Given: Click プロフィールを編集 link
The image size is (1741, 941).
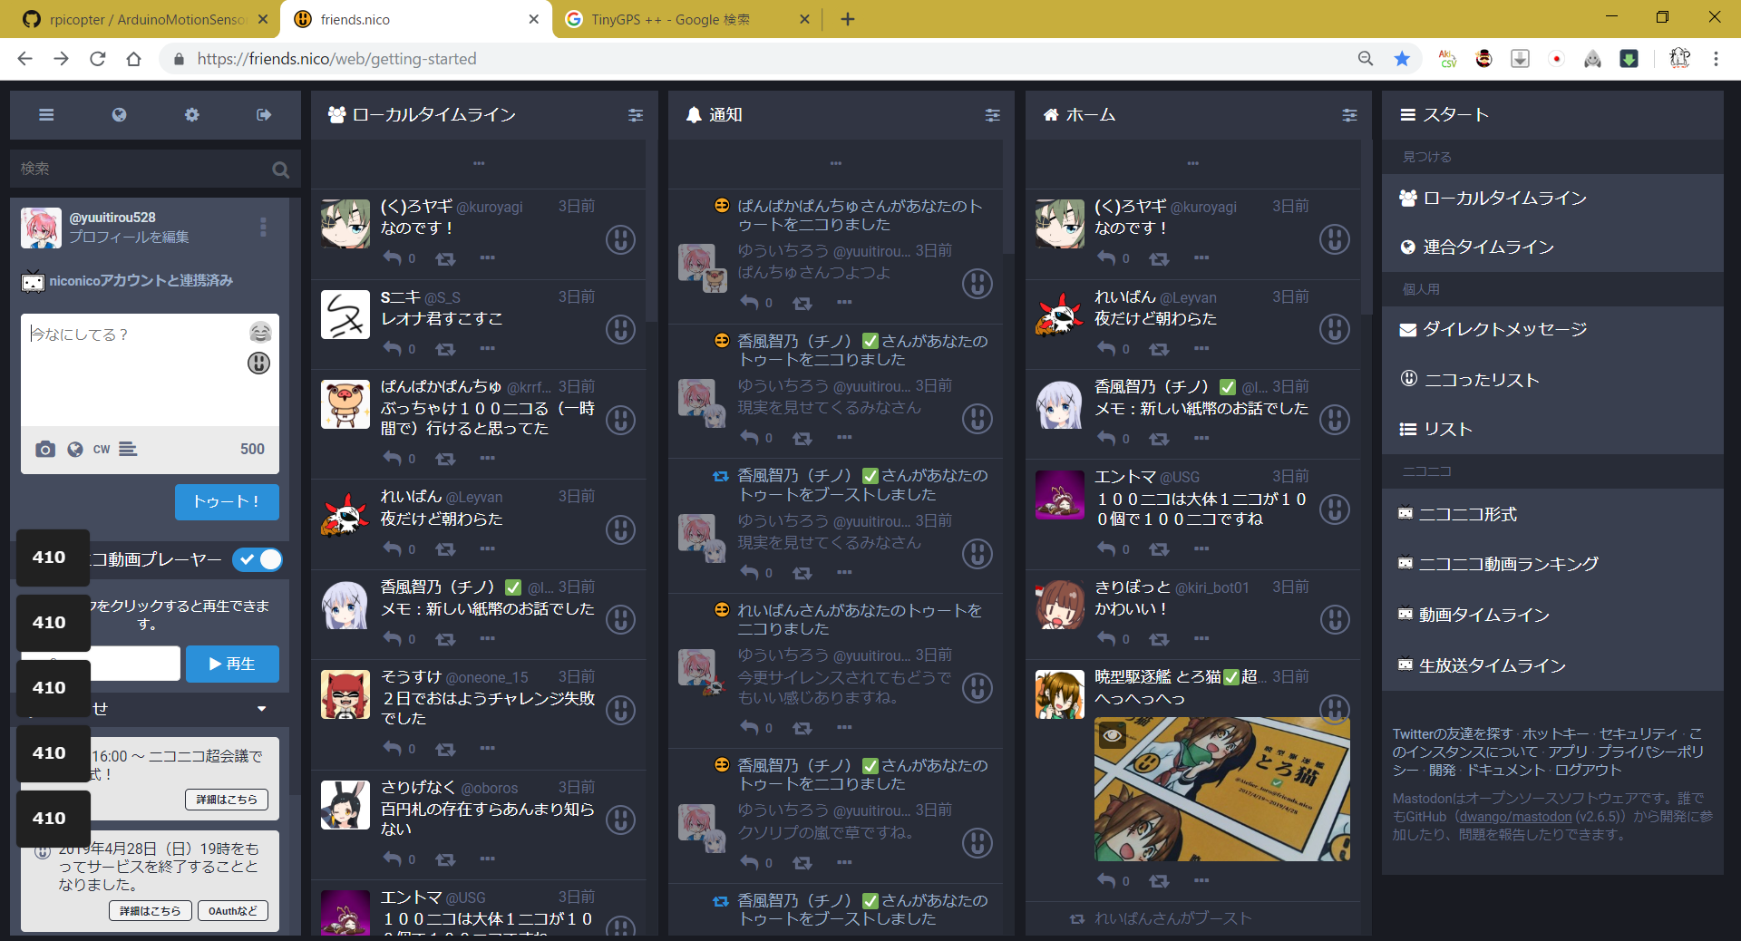Looking at the screenshot, I should [x=129, y=237].
